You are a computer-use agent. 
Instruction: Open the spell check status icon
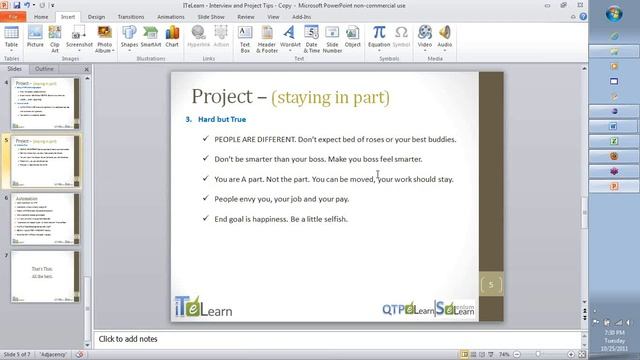(x=79, y=354)
